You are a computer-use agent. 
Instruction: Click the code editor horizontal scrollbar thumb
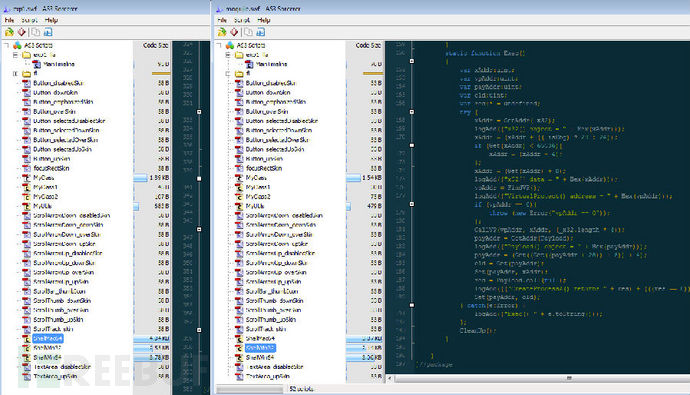(x=542, y=378)
